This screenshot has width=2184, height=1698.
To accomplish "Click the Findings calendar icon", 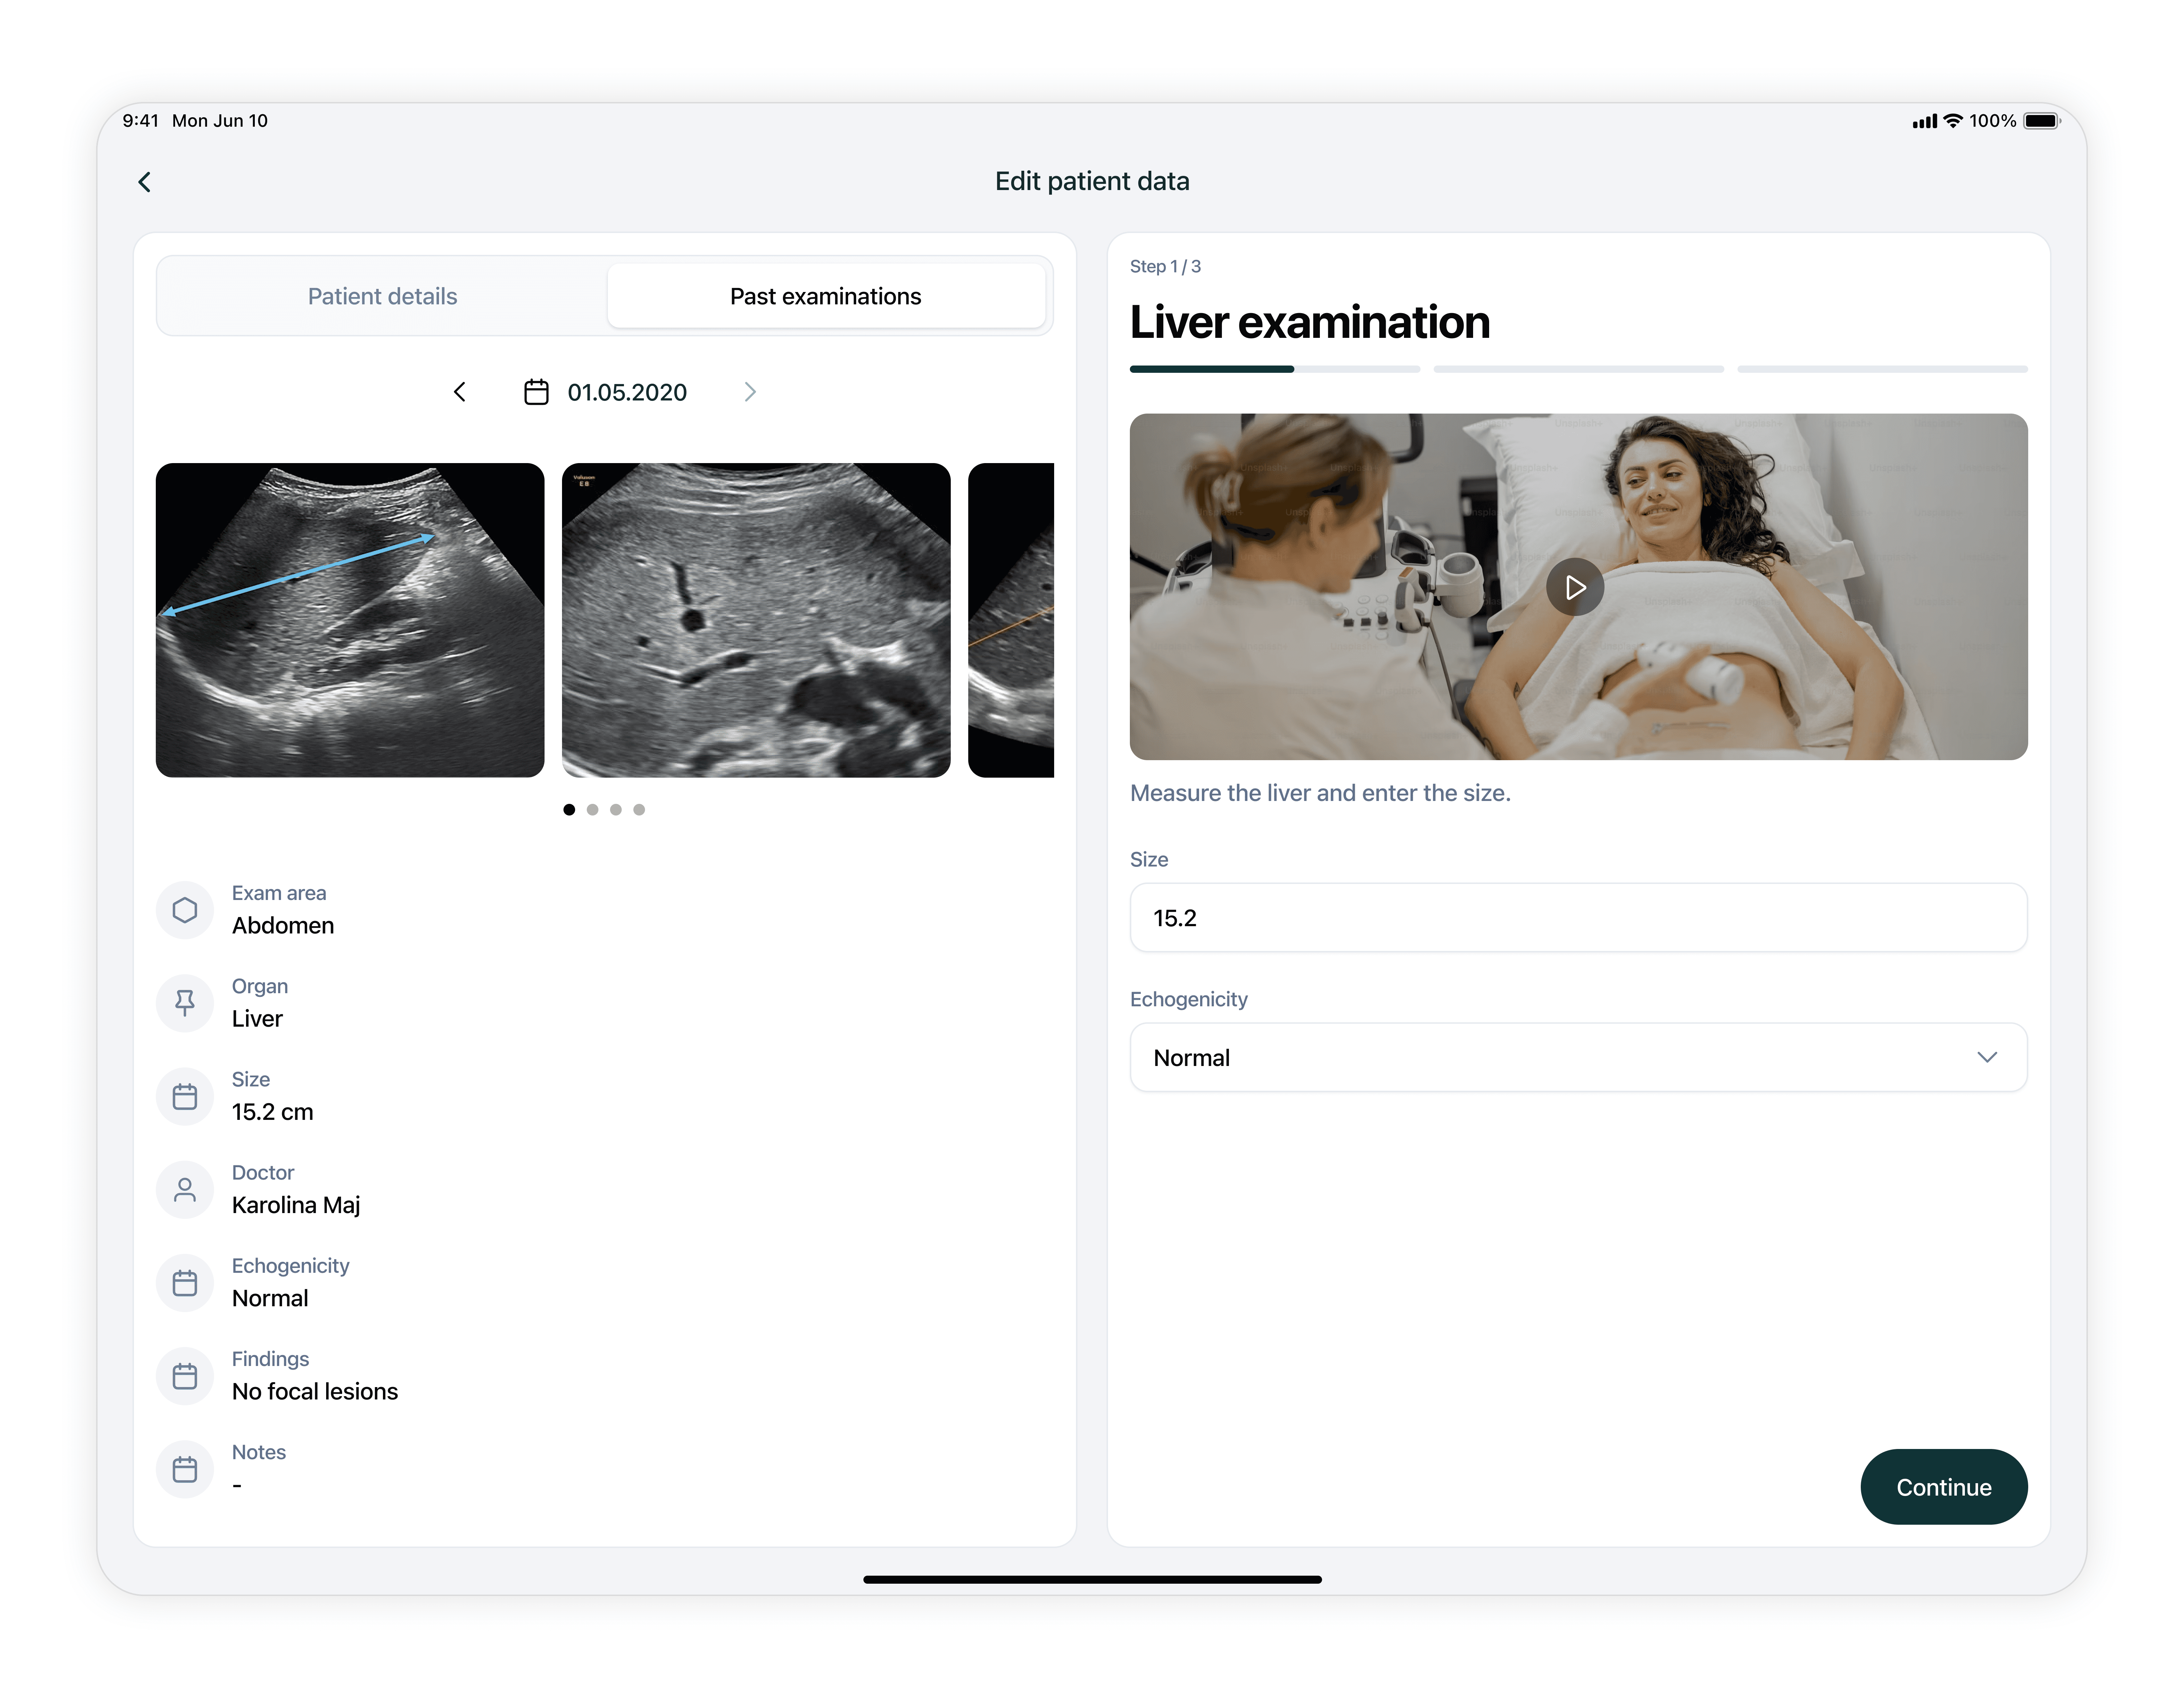I will pos(185,1376).
